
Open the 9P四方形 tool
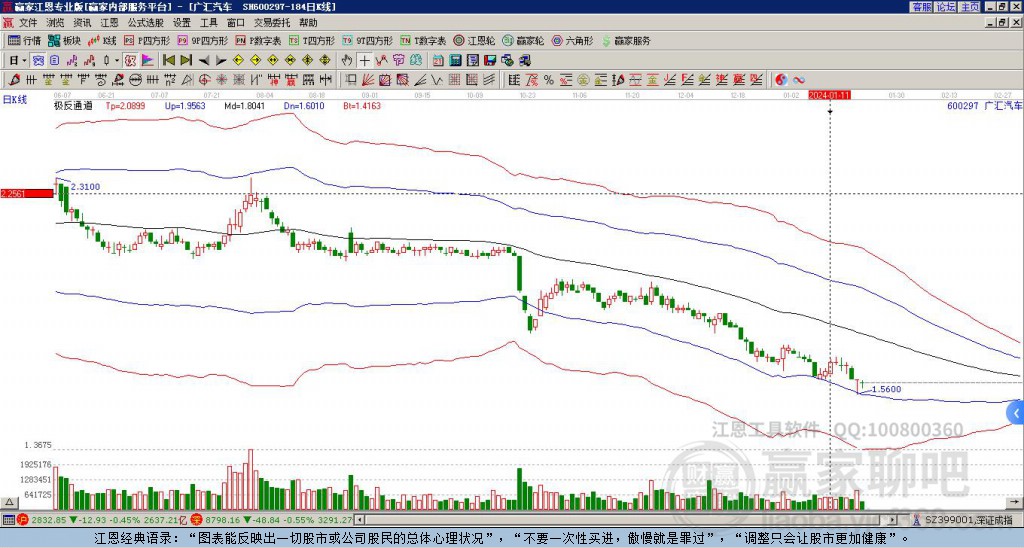point(203,40)
